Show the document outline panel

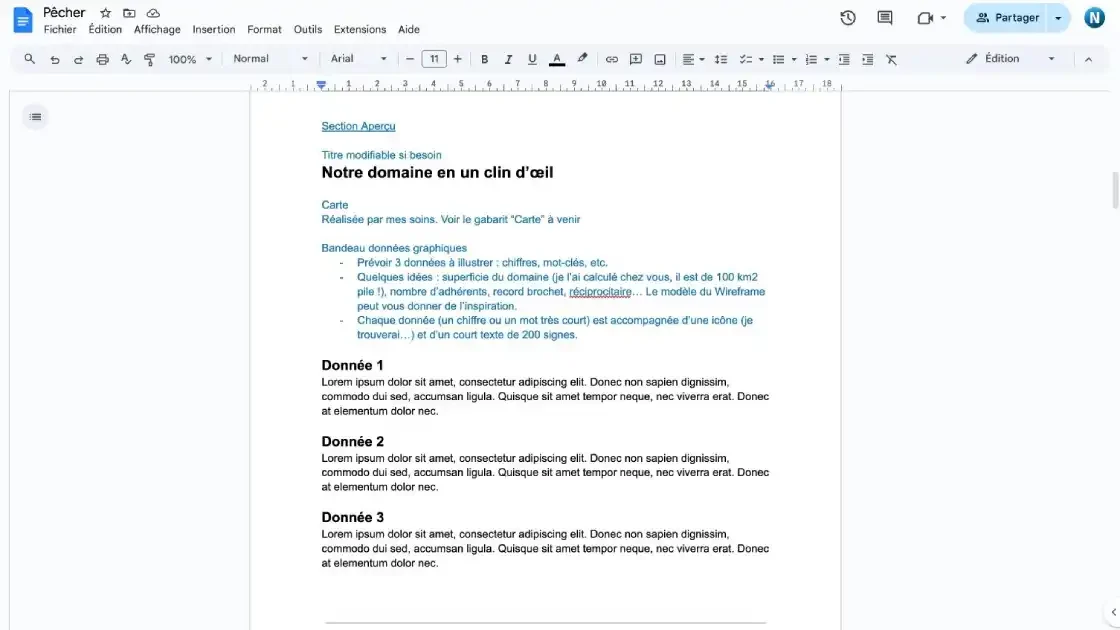tap(35, 117)
